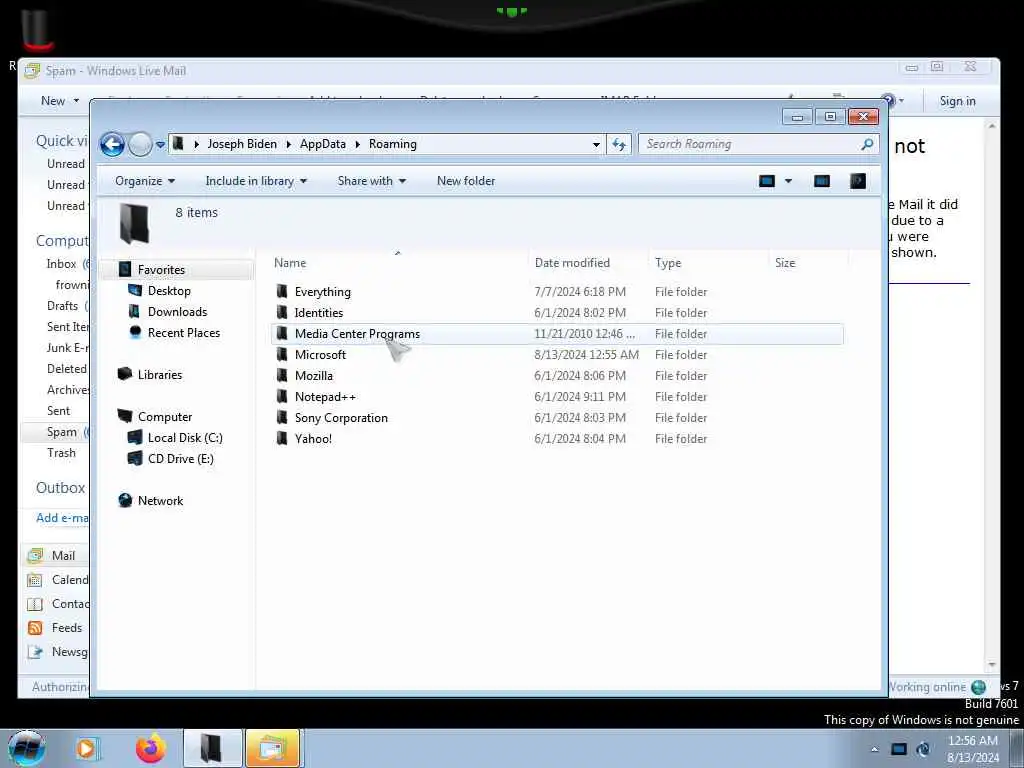Open Recent Places in Favorites
Viewport: 1024px width, 768px height.
(x=184, y=332)
